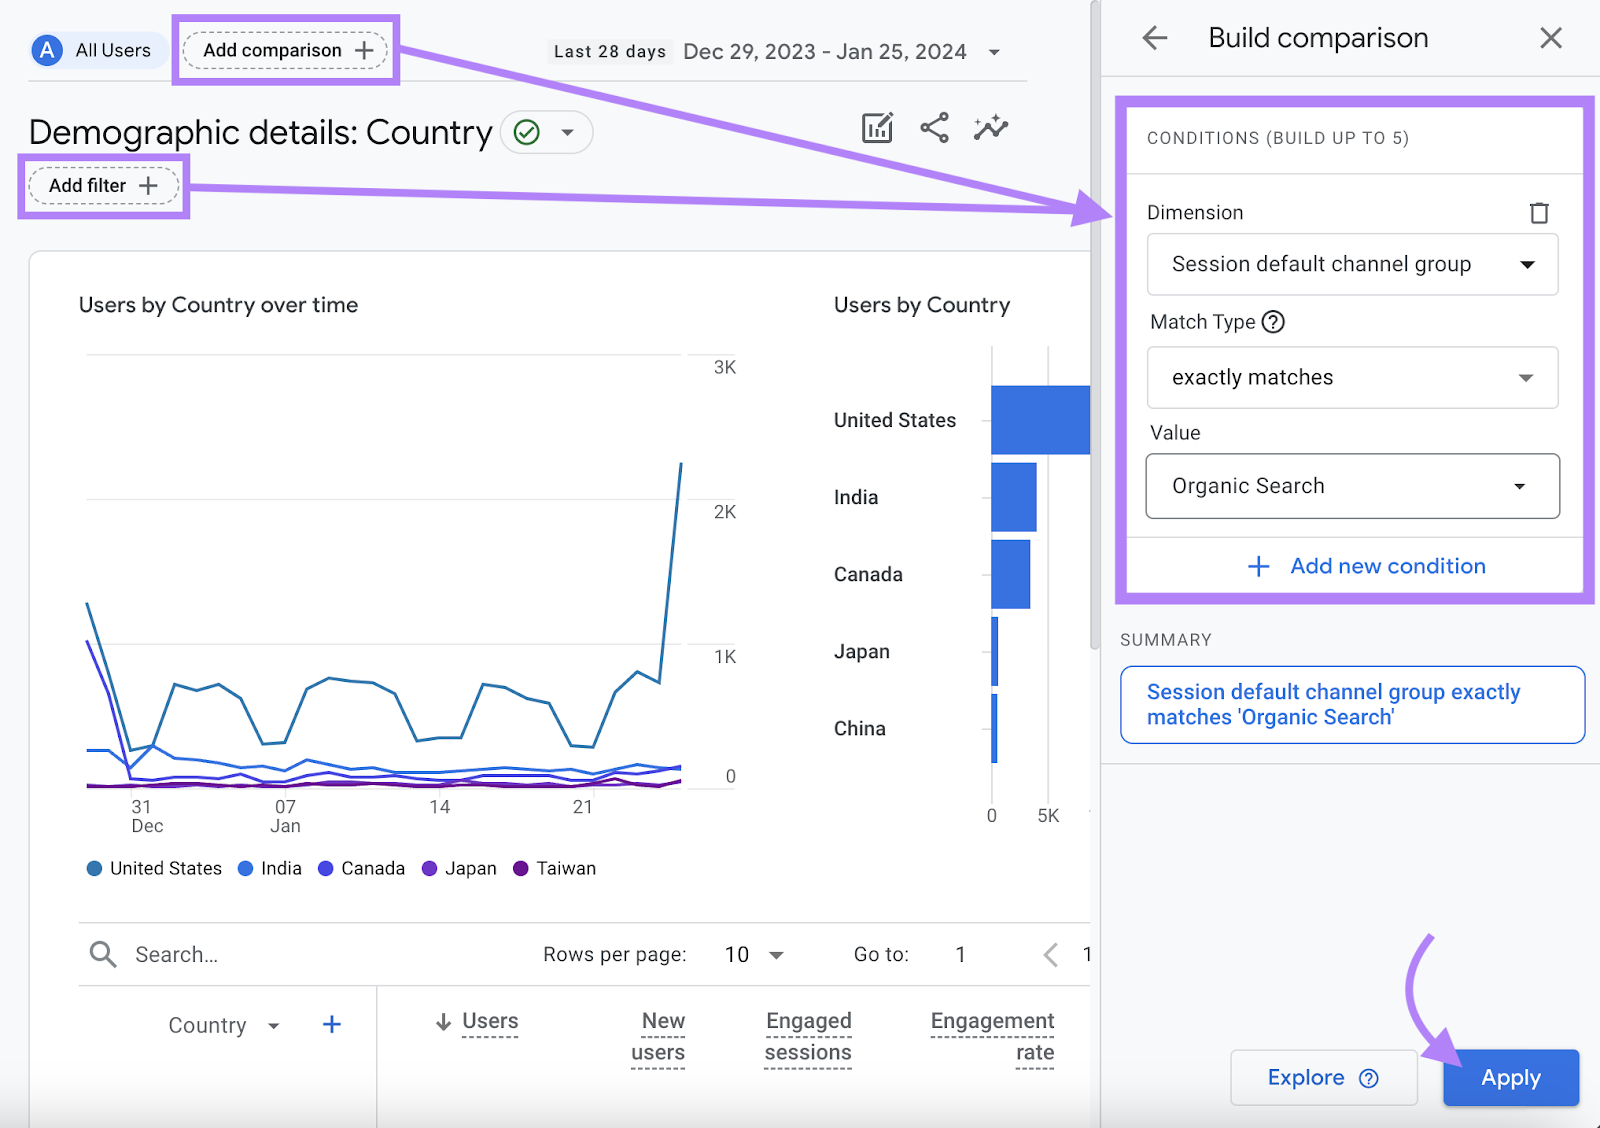Select the All Users chip

[x=98, y=50]
